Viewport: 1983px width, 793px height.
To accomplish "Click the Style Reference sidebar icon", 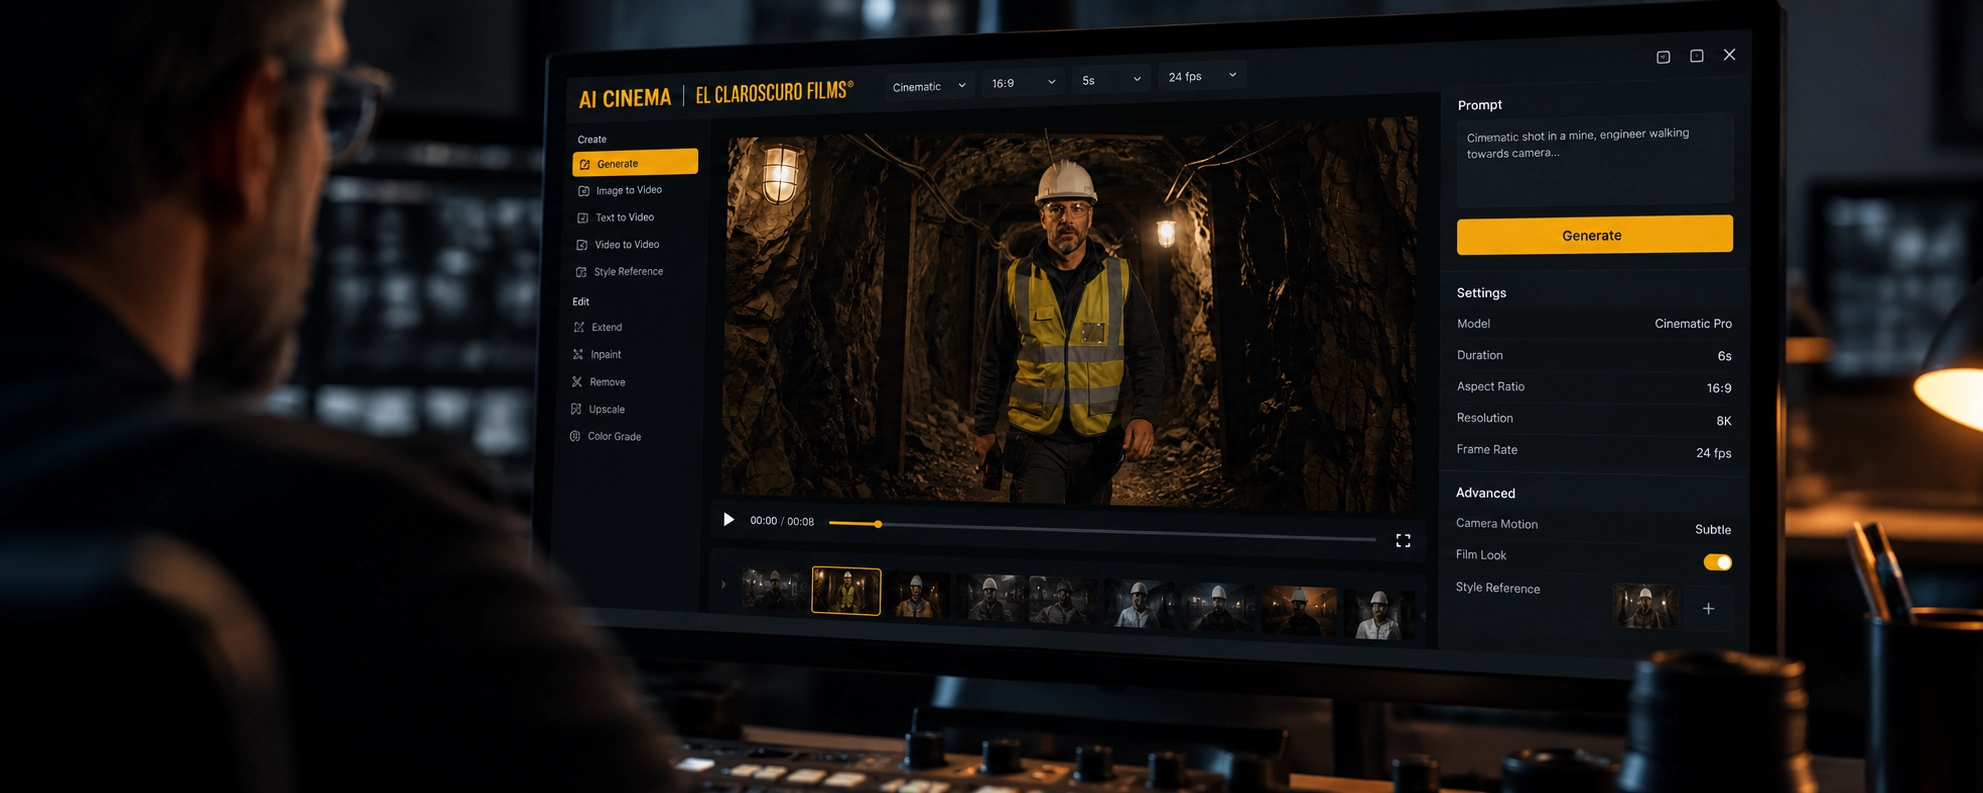I will (581, 272).
